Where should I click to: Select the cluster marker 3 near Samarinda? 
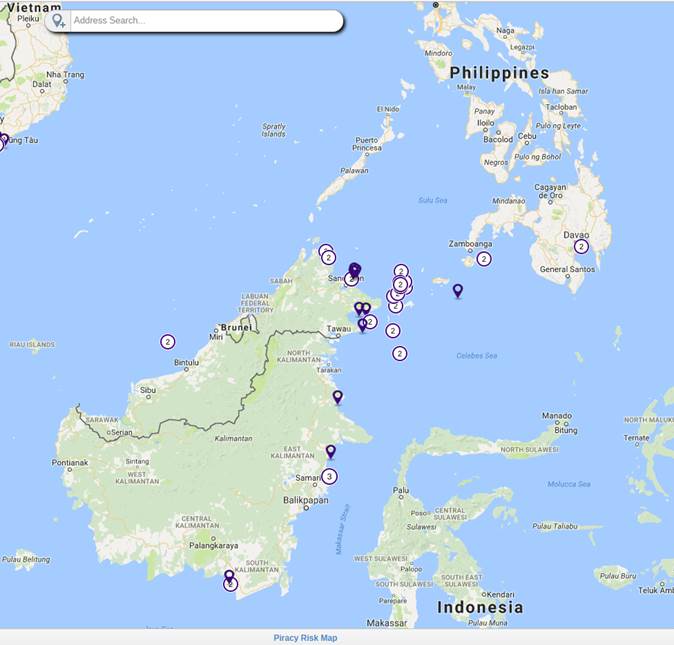[329, 476]
